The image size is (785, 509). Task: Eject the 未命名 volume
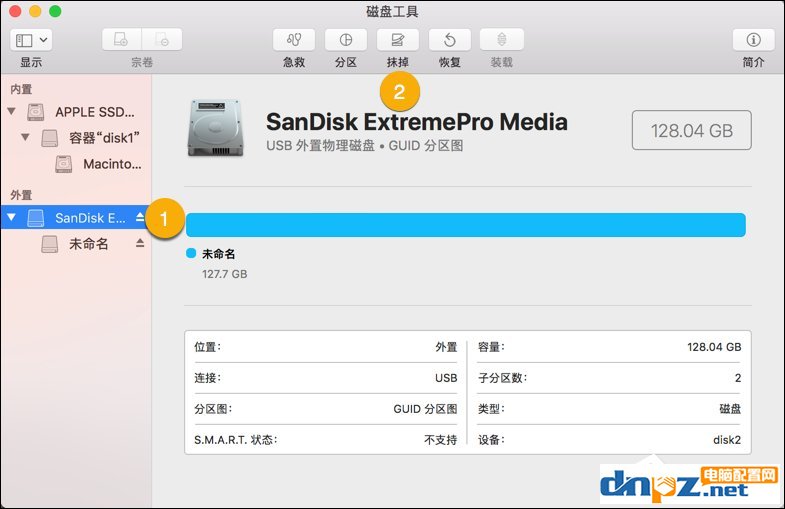coord(140,243)
